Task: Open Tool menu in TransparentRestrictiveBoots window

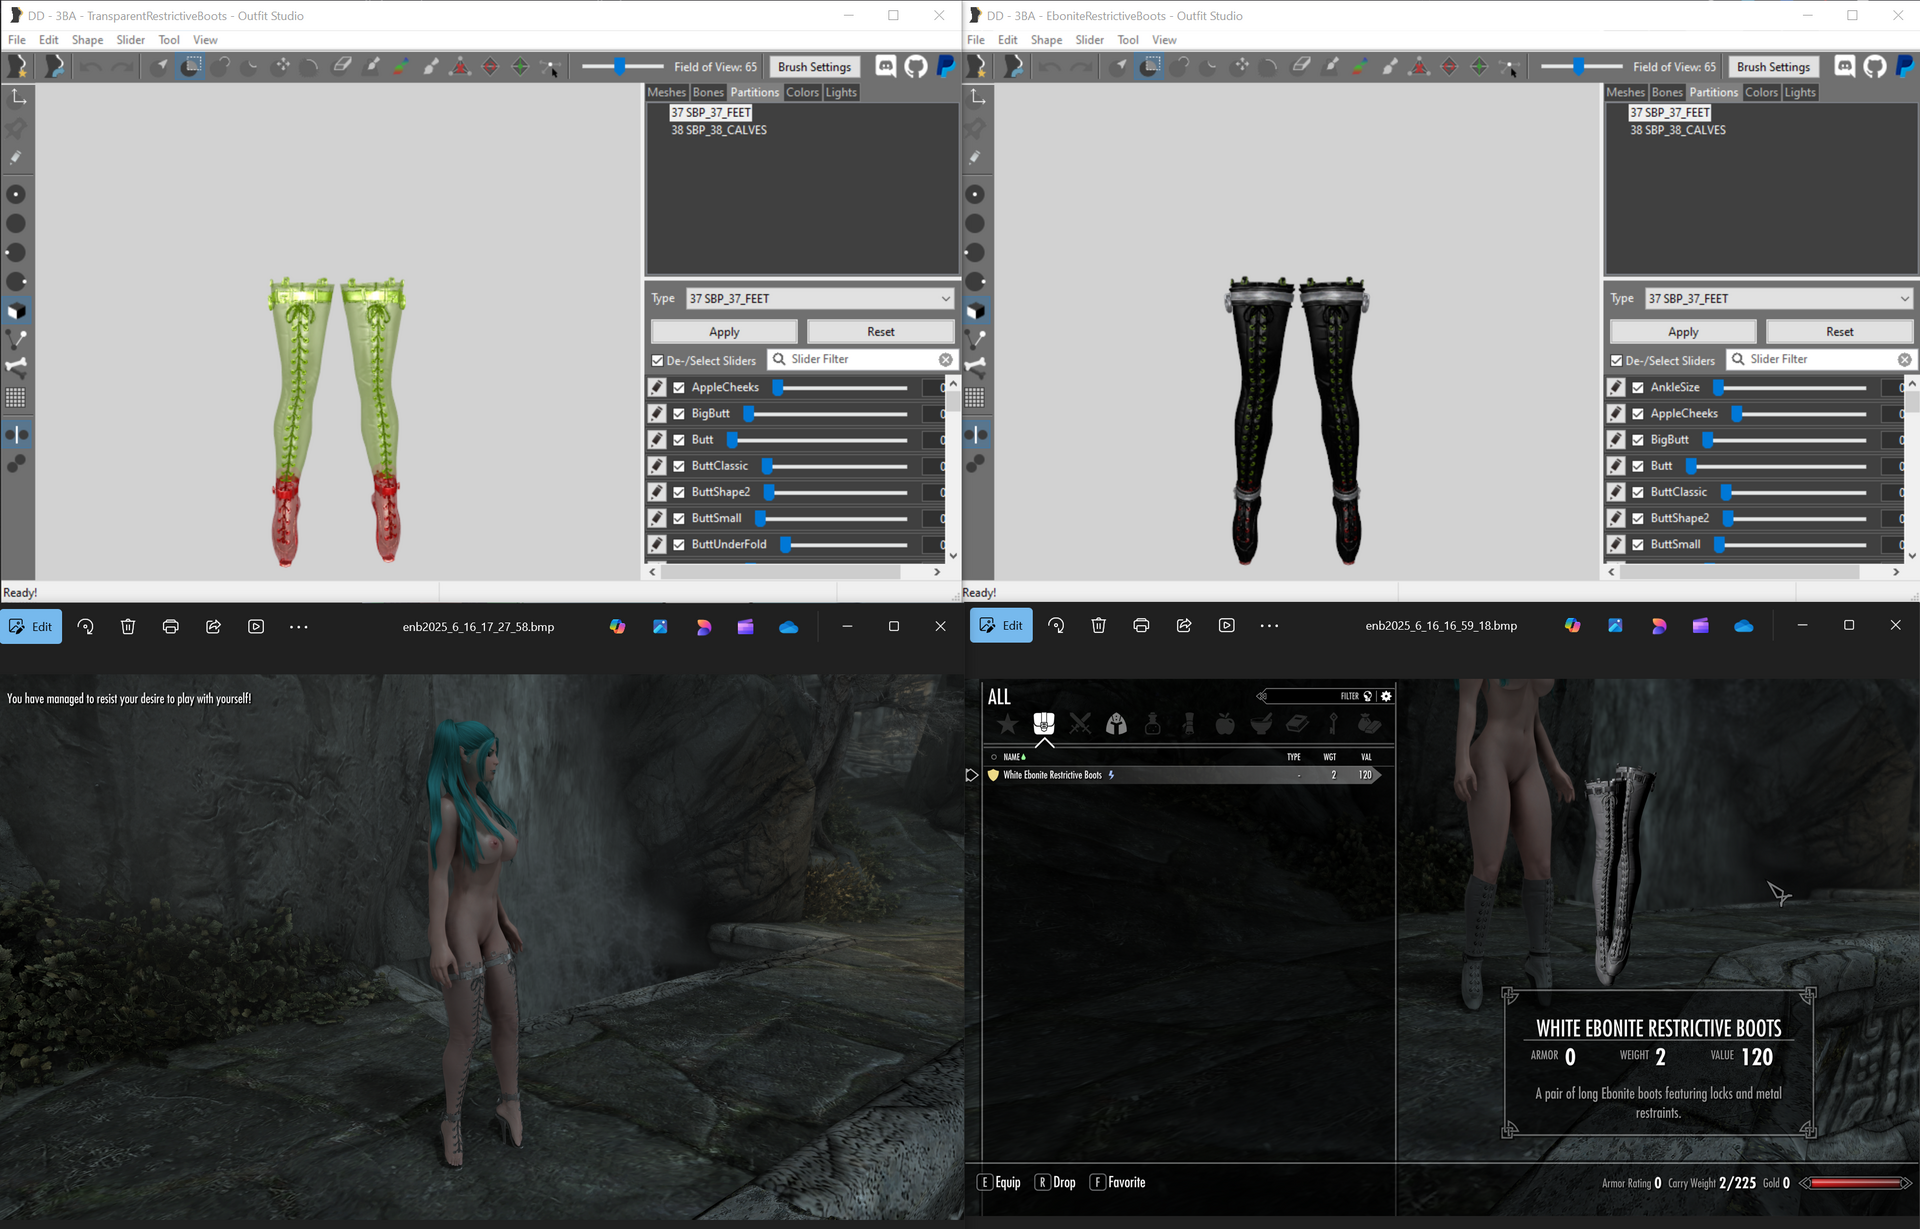Action: (x=169, y=40)
